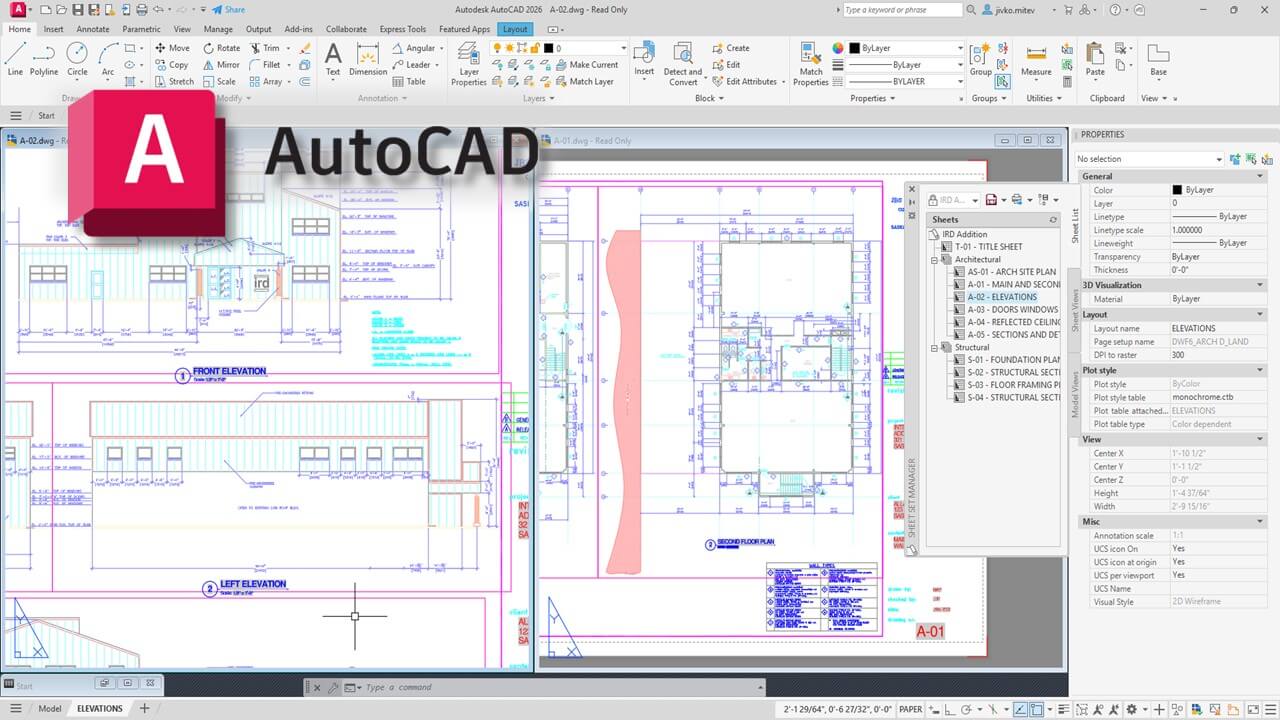
Task: Click the Paste clipboard tool
Action: pyautogui.click(x=1095, y=58)
